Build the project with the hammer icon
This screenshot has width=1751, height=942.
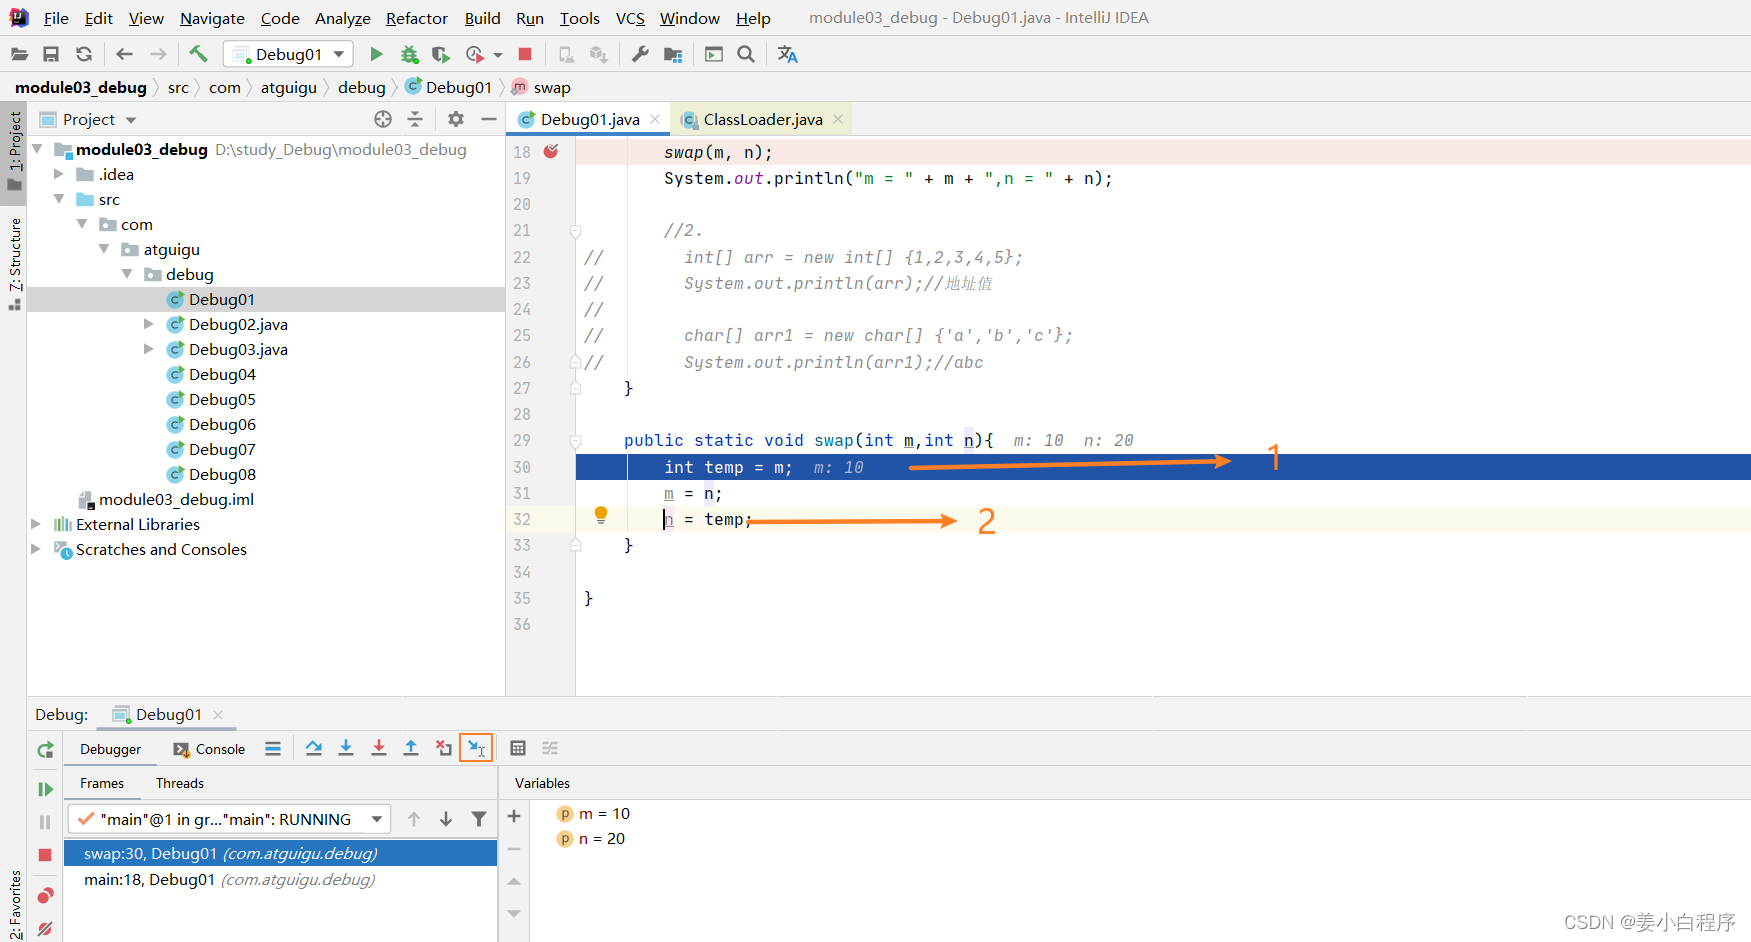(198, 54)
